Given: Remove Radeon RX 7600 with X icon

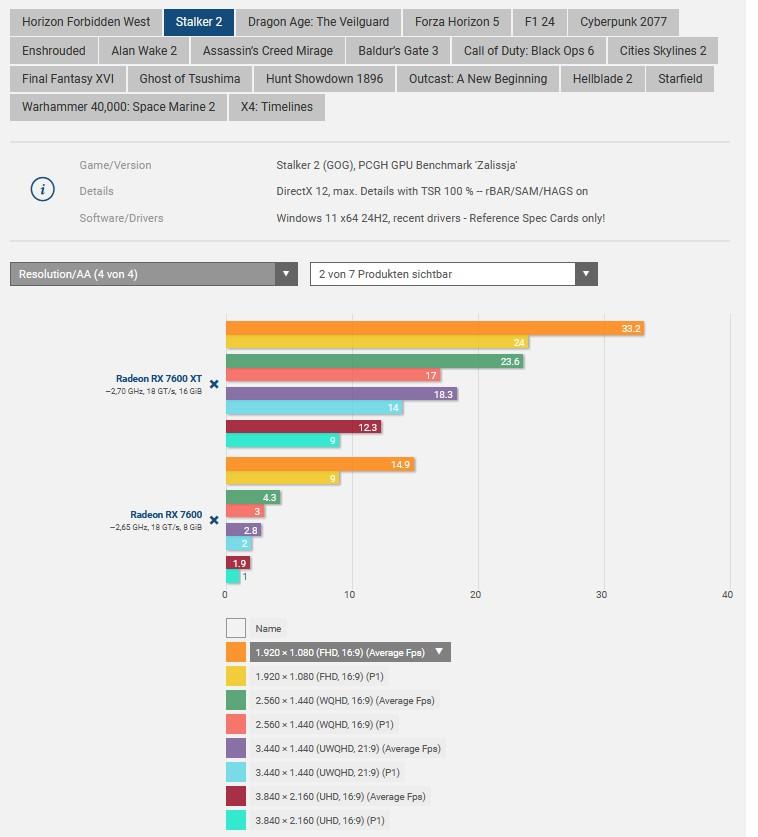Looking at the screenshot, I should coord(213,520).
